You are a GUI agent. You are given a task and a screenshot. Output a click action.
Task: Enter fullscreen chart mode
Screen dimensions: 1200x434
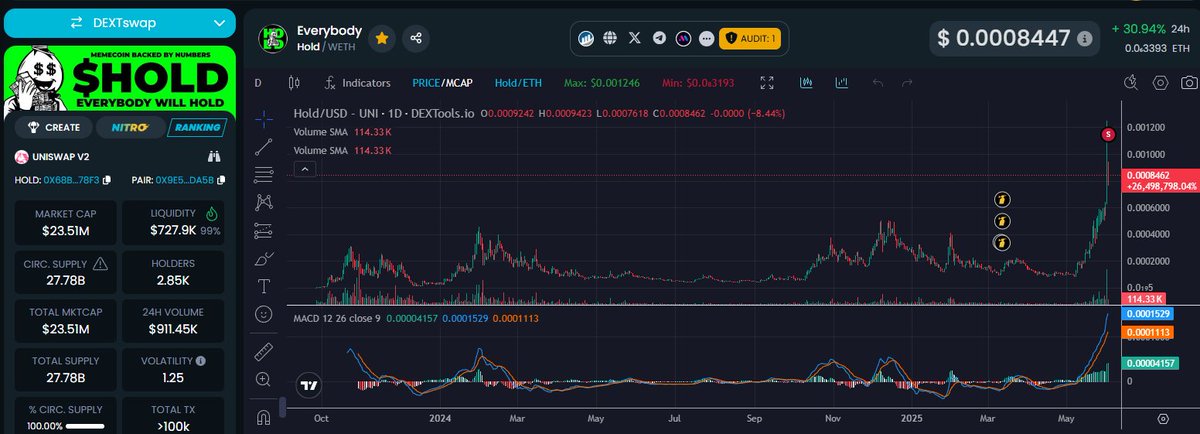click(767, 82)
